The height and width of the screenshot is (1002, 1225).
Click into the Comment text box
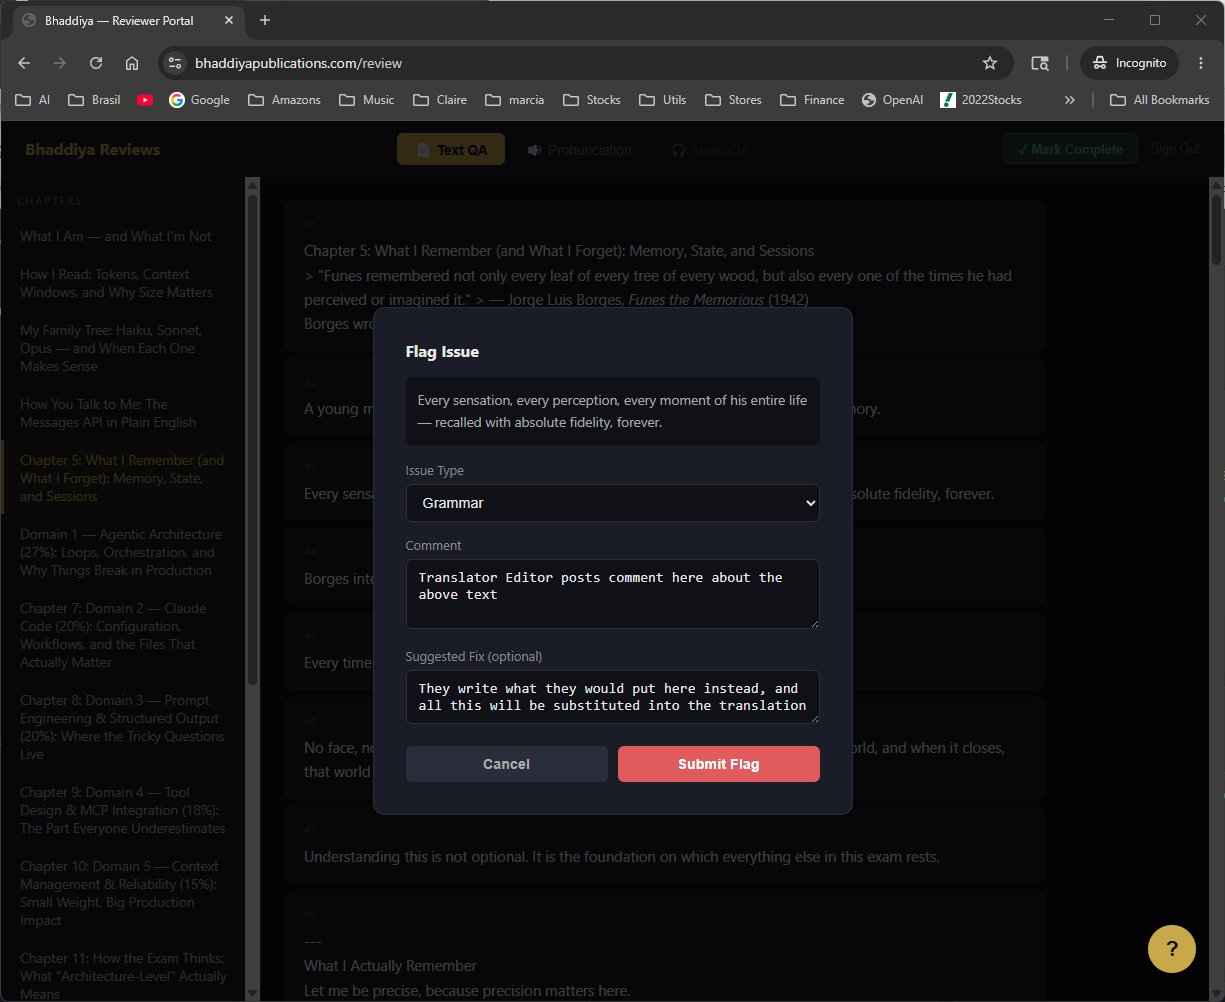coord(613,594)
